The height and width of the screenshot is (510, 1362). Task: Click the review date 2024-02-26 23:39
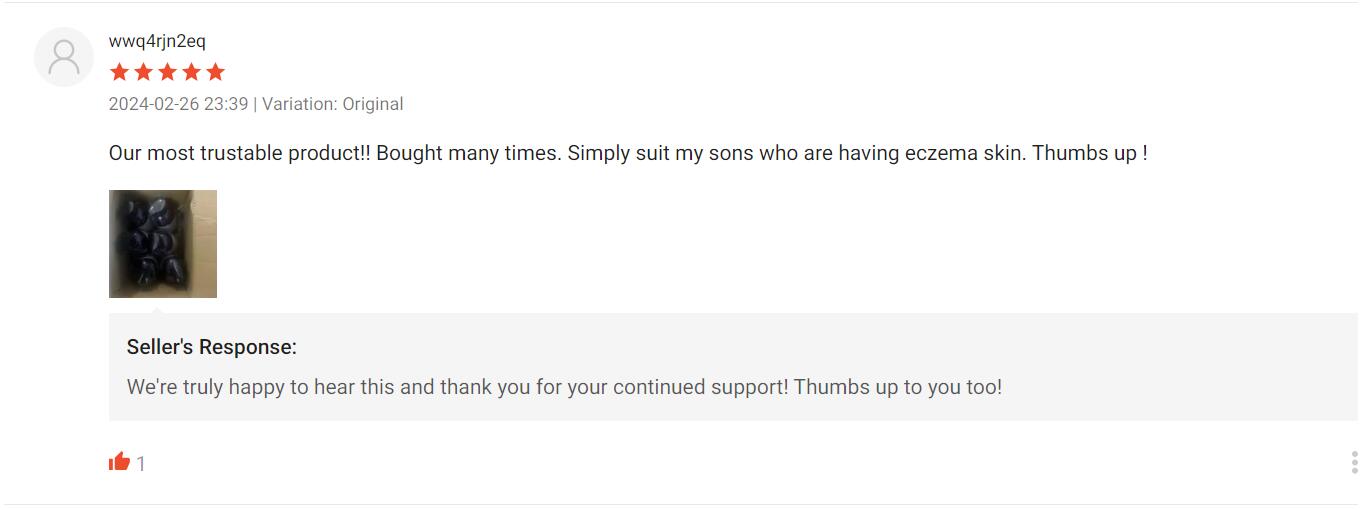tap(178, 104)
